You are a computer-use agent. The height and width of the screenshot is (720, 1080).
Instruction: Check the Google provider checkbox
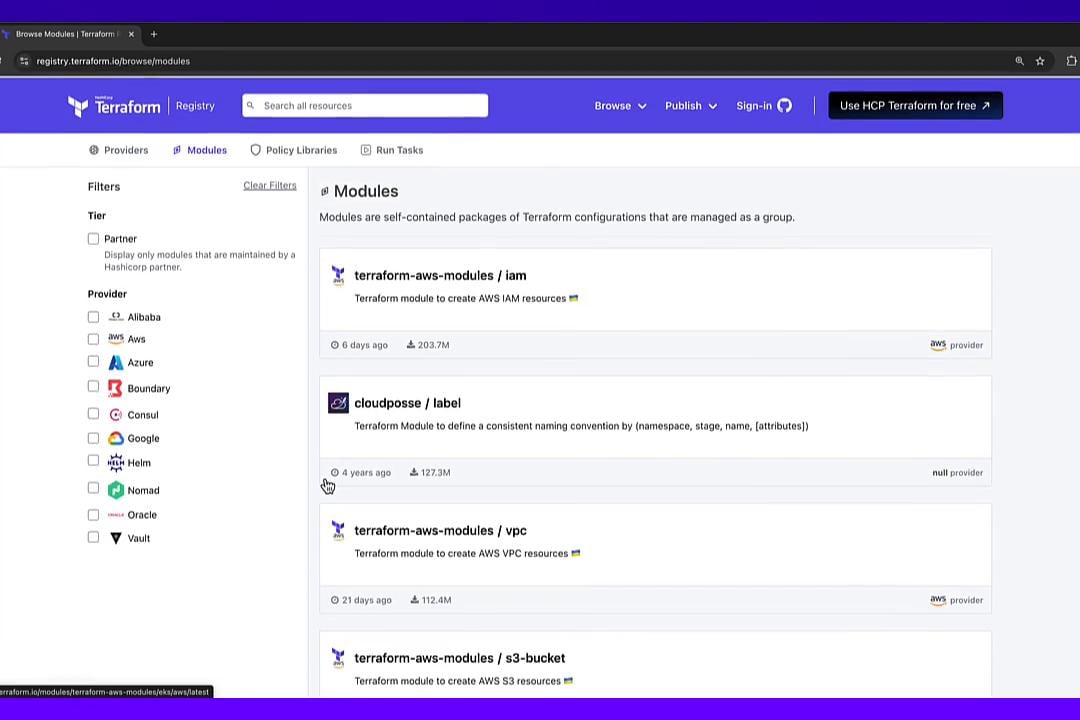pyautogui.click(x=93, y=438)
